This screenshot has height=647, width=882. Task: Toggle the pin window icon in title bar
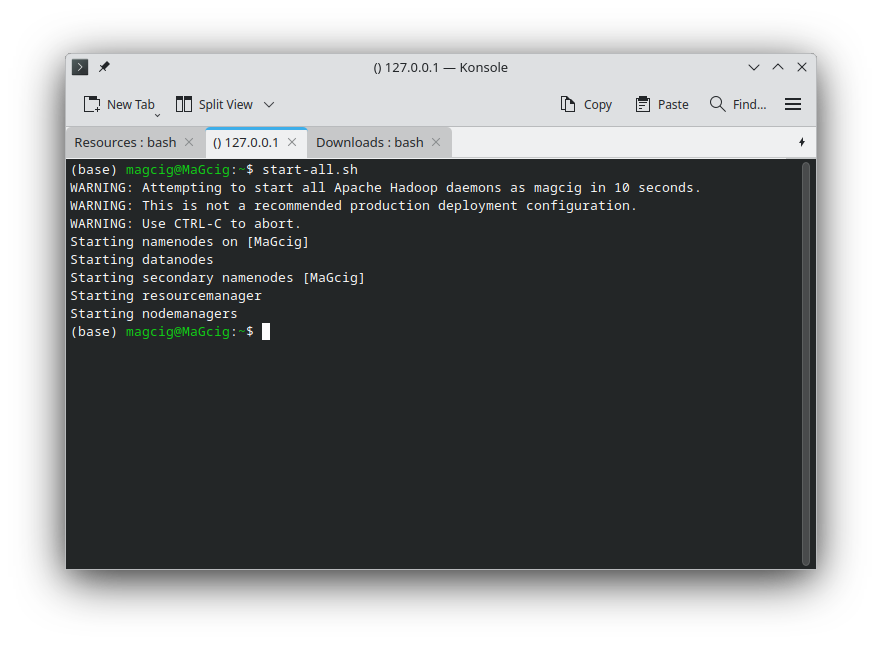click(x=104, y=67)
